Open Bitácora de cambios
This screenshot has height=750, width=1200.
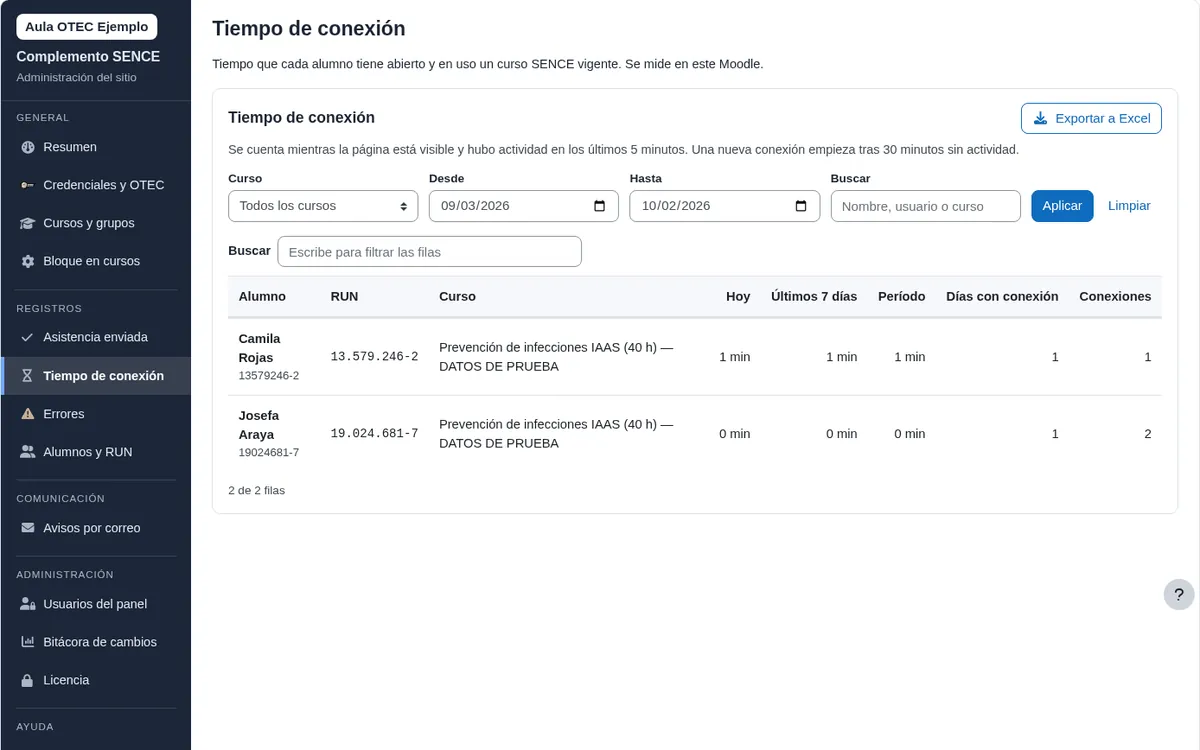click(96, 642)
